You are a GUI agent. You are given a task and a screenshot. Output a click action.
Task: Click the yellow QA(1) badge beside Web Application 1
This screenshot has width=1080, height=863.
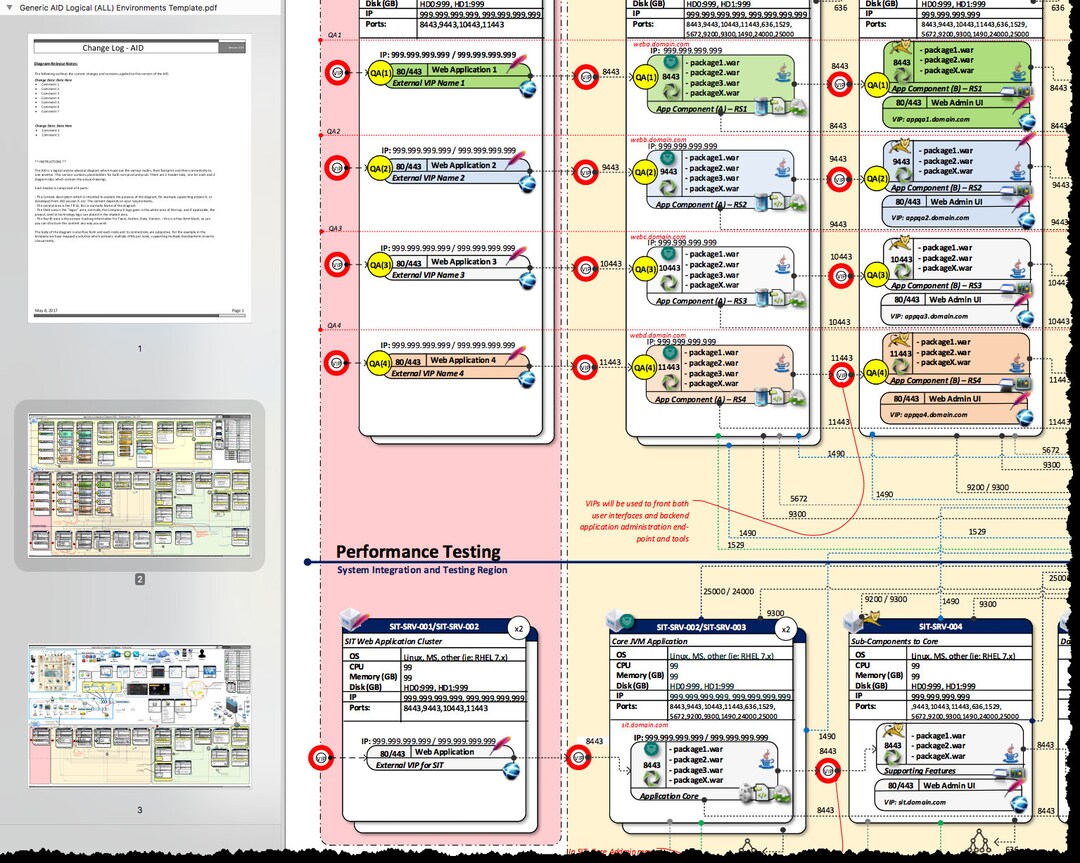click(380, 72)
